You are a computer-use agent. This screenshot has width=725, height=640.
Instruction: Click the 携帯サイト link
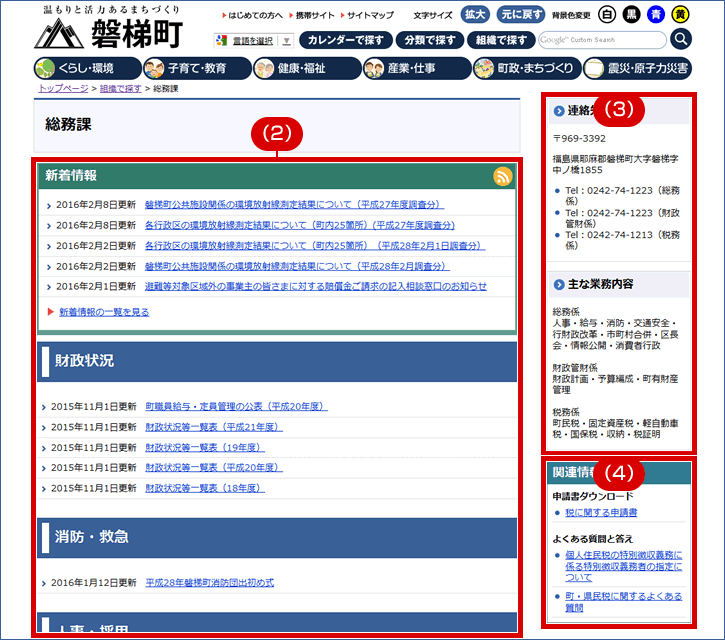tap(315, 15)
